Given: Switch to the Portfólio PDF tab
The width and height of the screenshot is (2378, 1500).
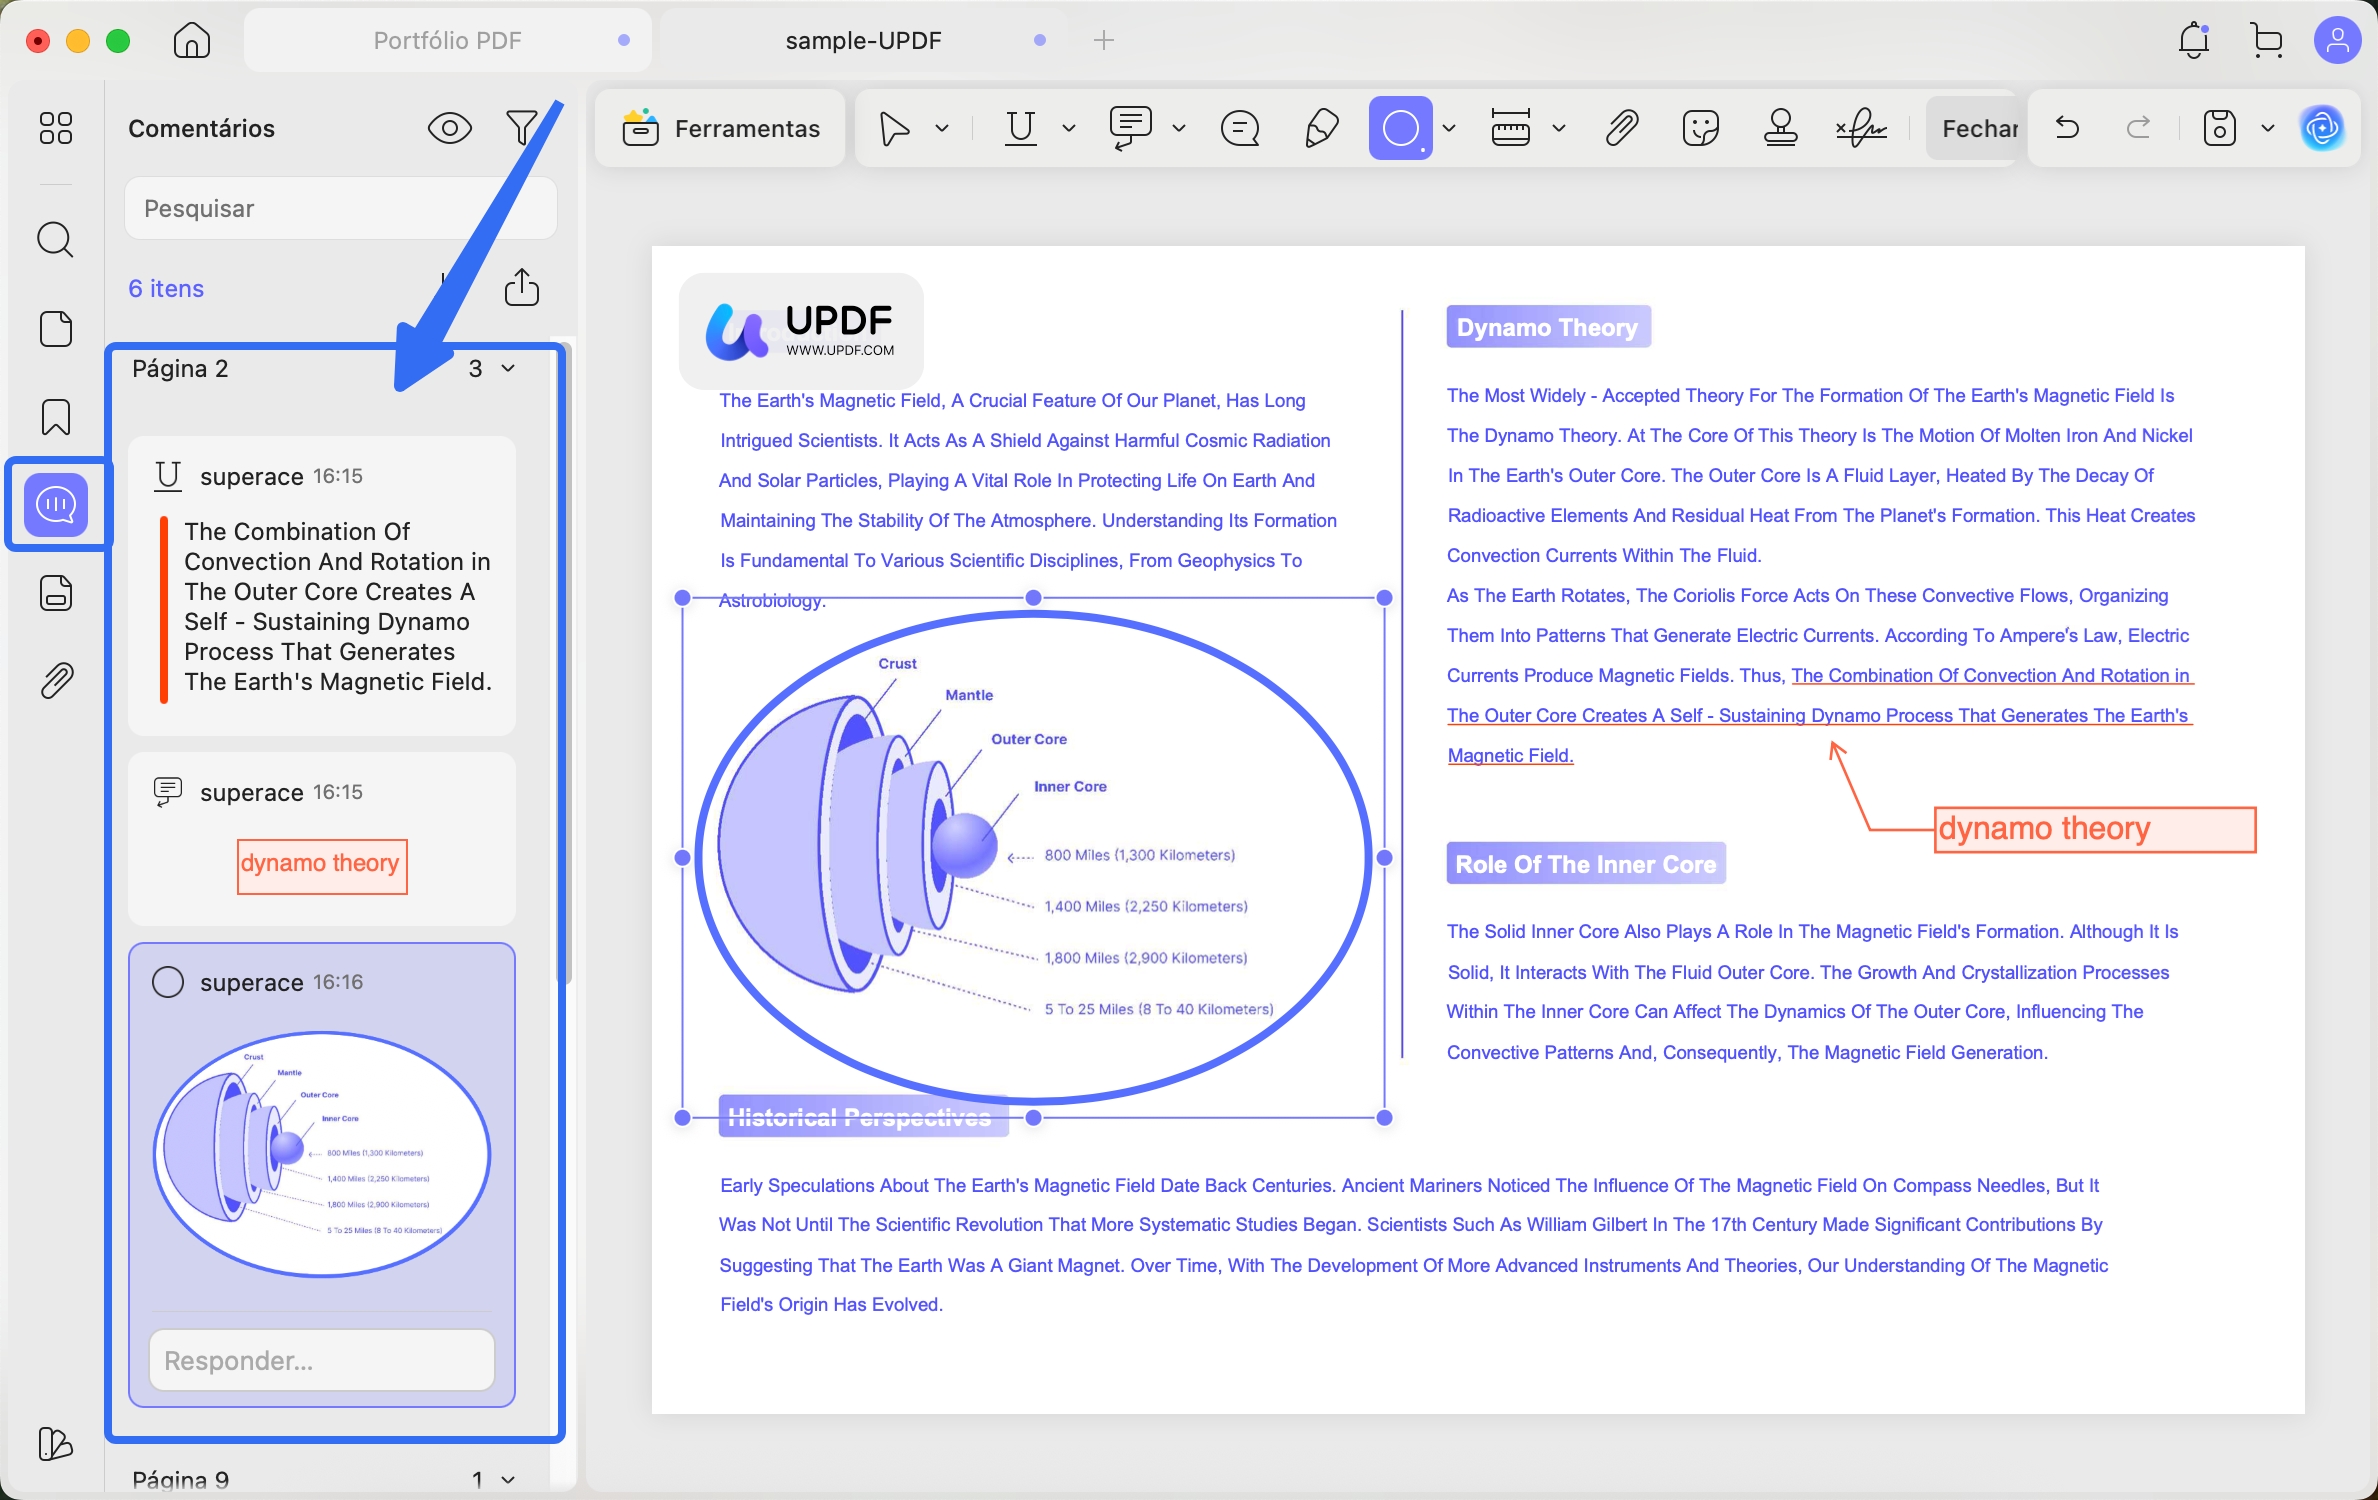Looking at the screenshot, I should (447, 40).
